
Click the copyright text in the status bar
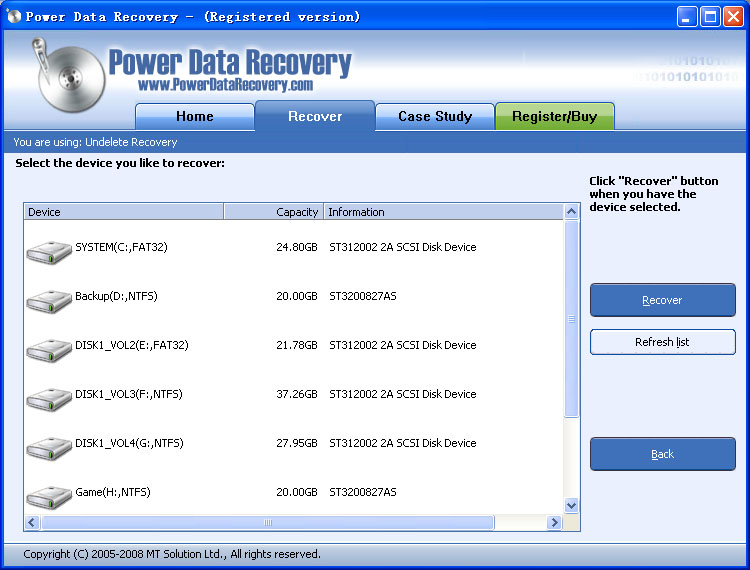(x=172, y=554)
